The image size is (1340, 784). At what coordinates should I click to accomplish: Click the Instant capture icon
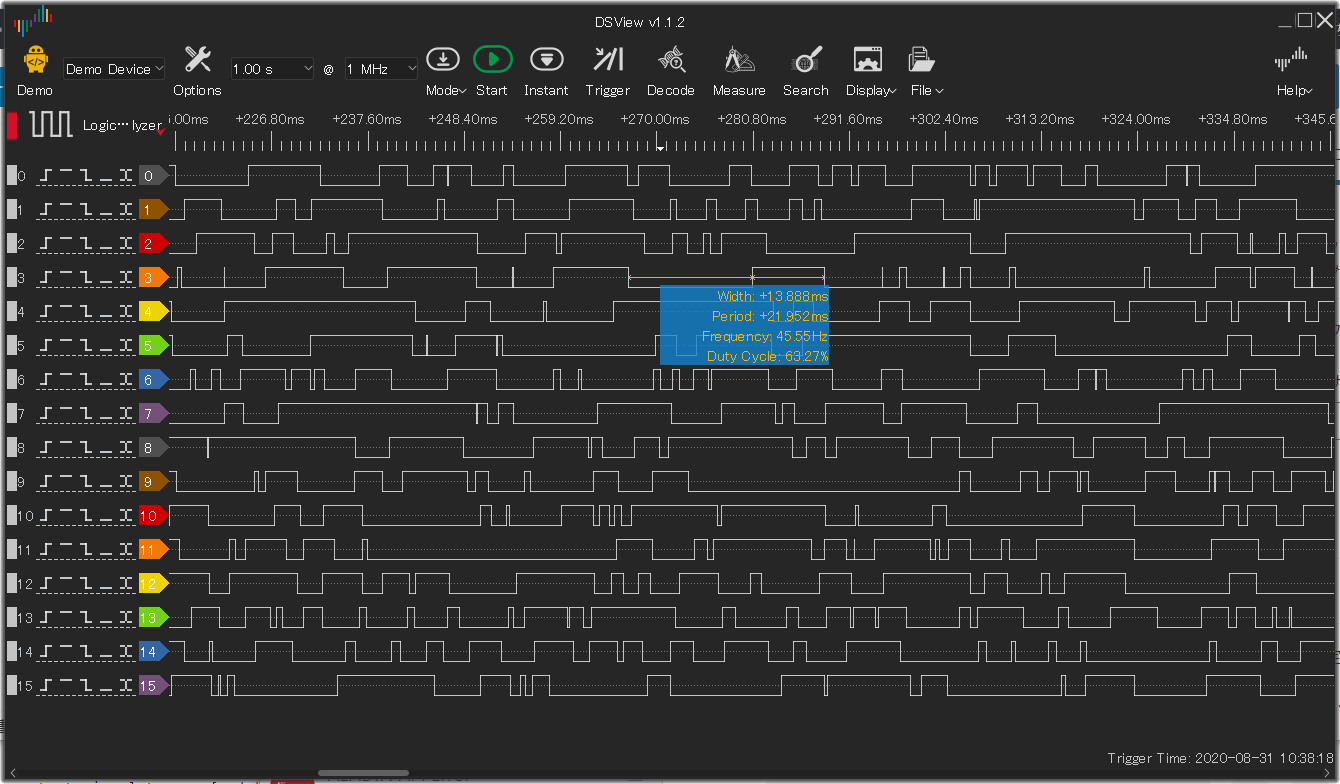pos(546,59)
